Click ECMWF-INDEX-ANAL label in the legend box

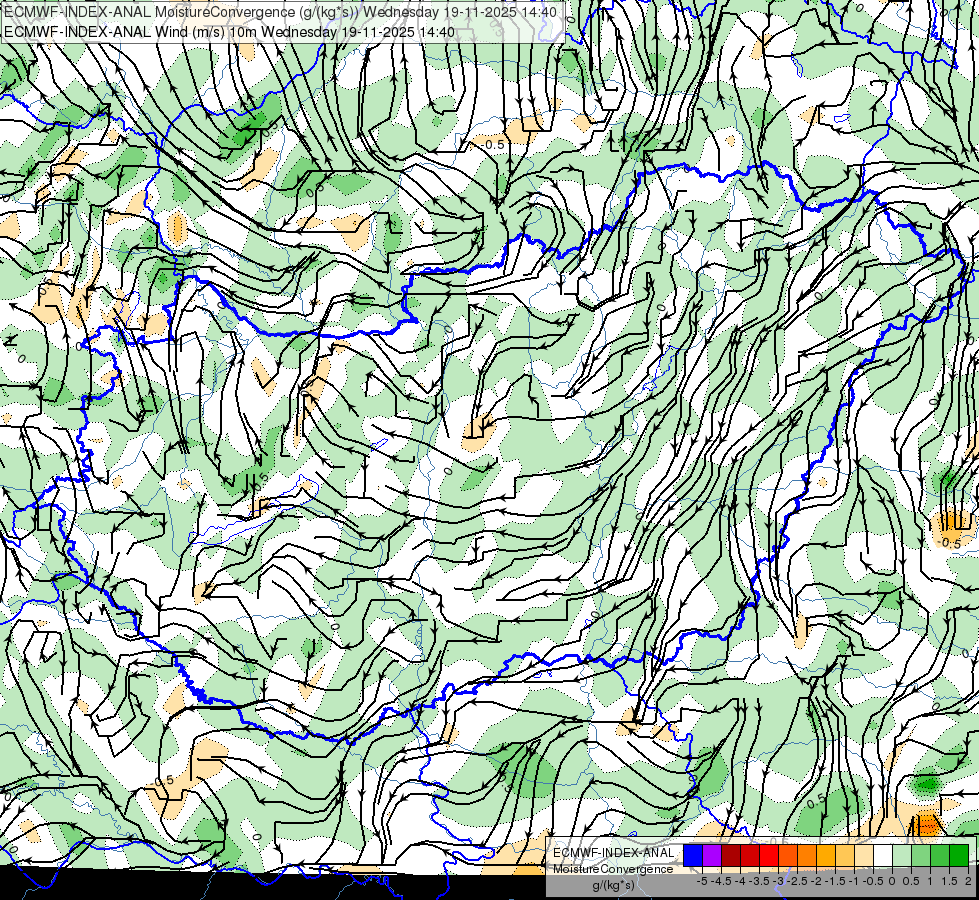[x=614, y=853]
